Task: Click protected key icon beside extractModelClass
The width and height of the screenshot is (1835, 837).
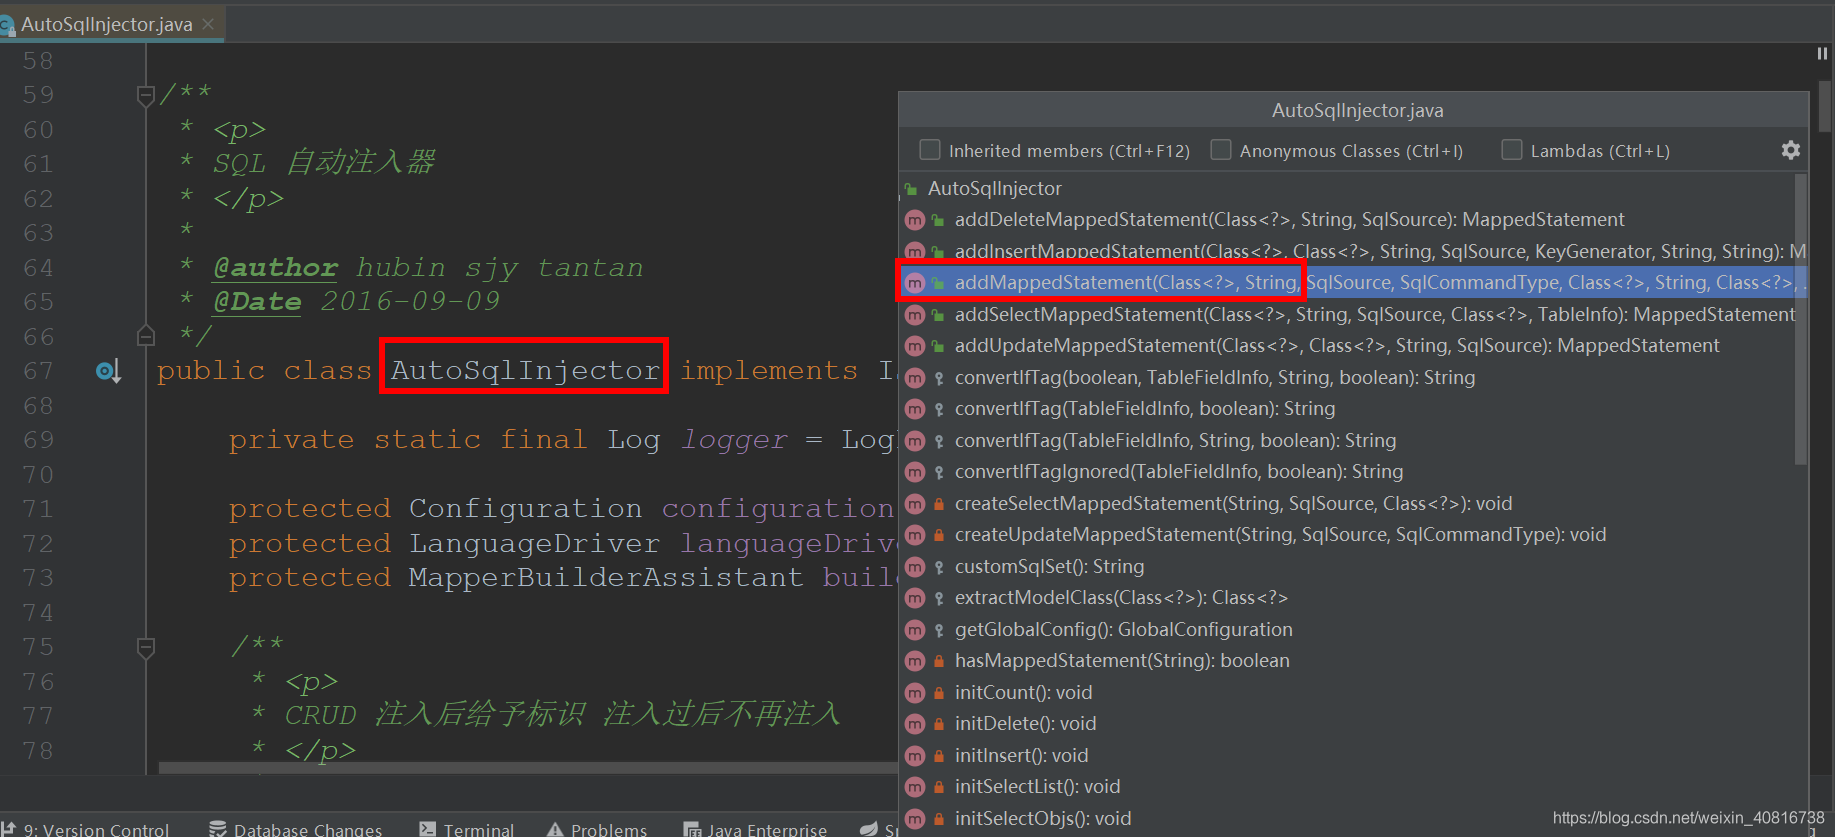Action: [938, 598]
